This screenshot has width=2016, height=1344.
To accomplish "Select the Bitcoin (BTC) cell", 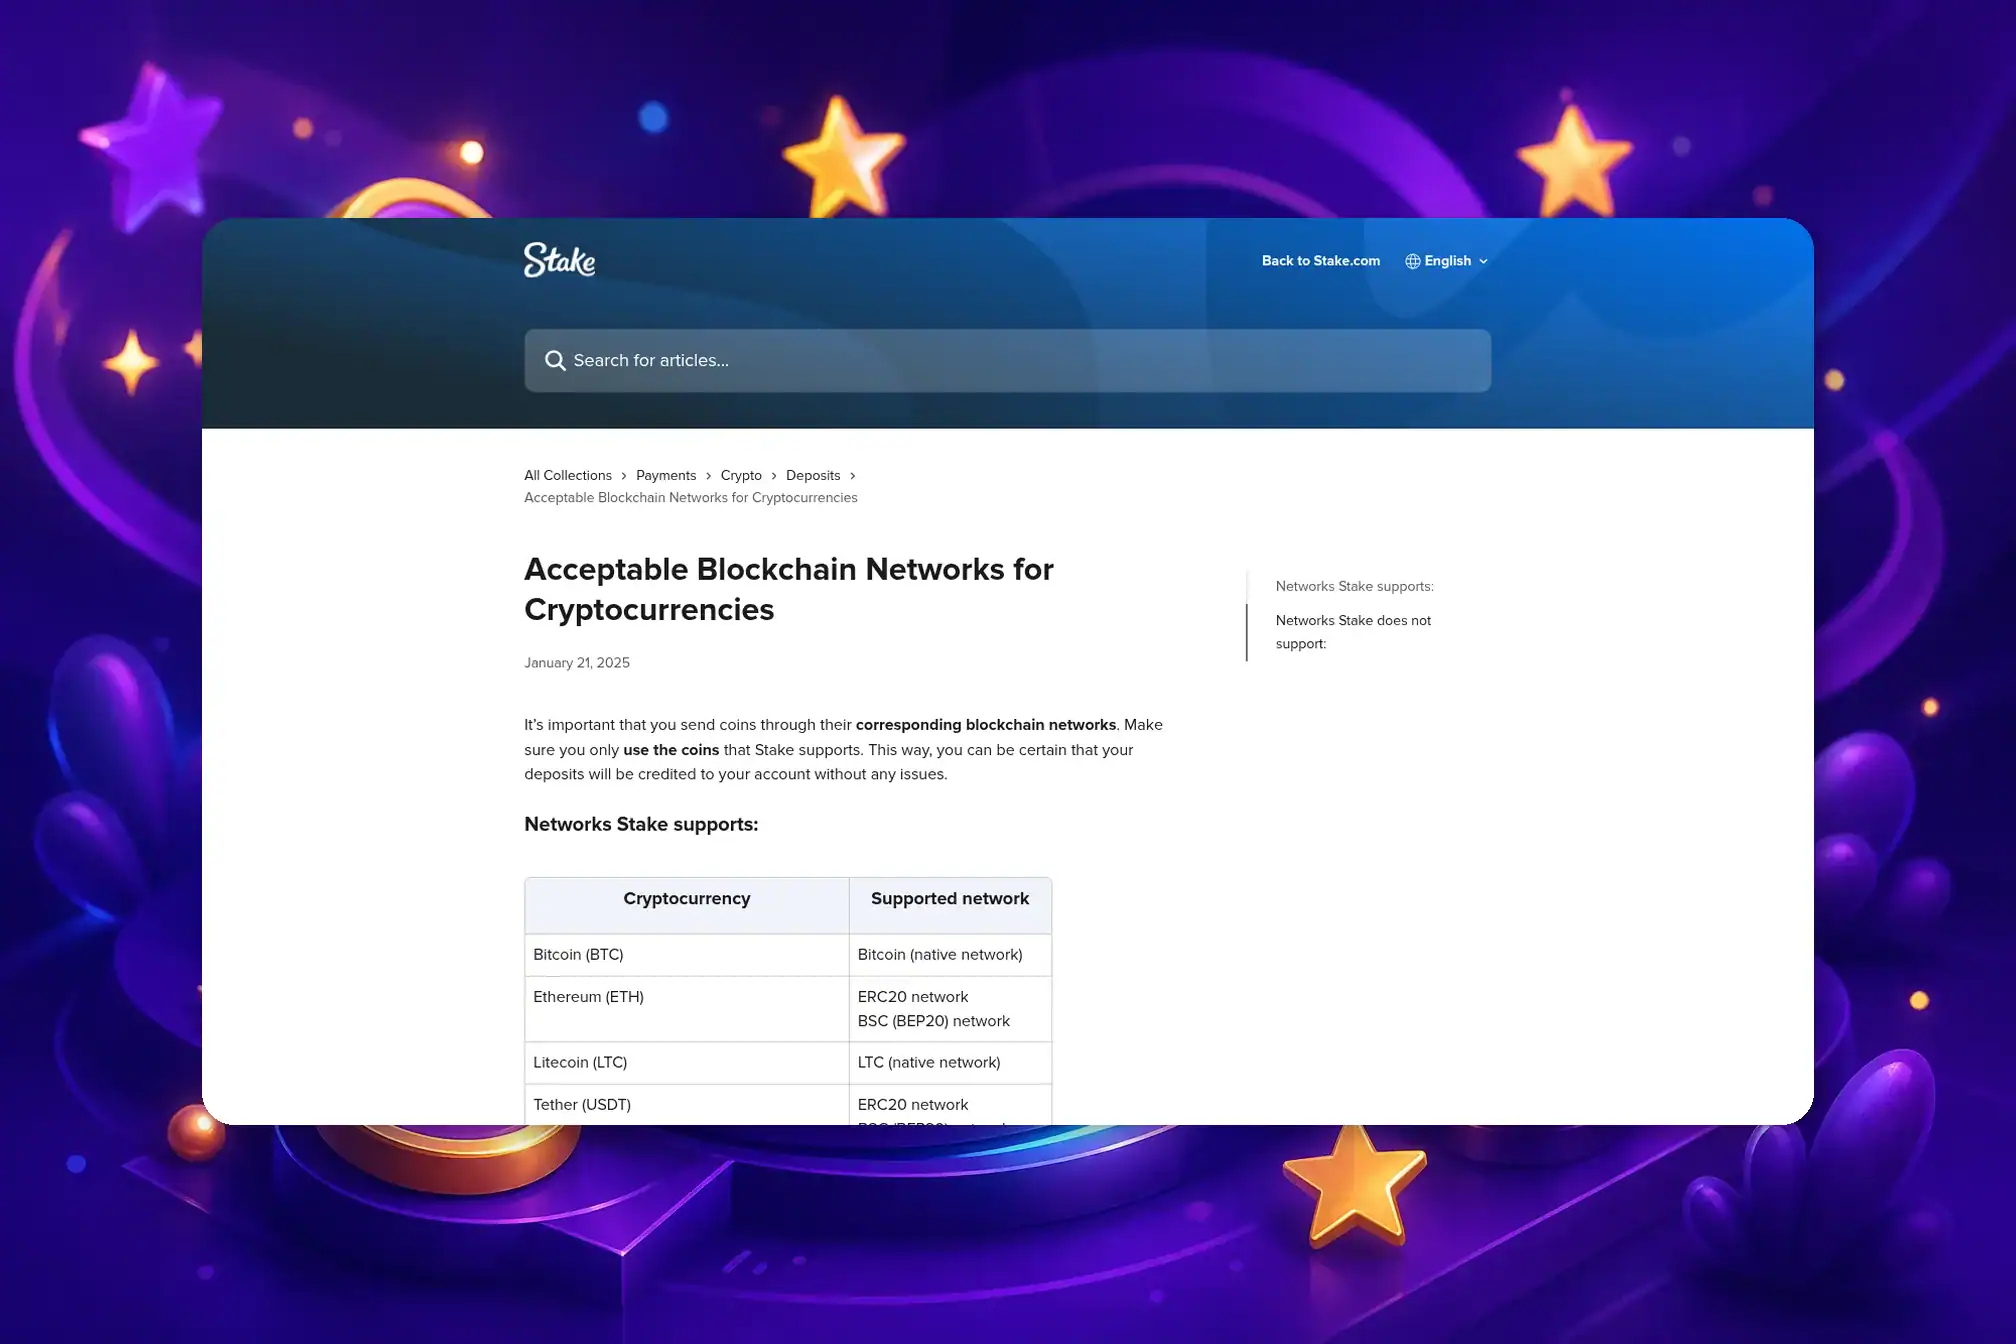I will (x=687, y=955).
